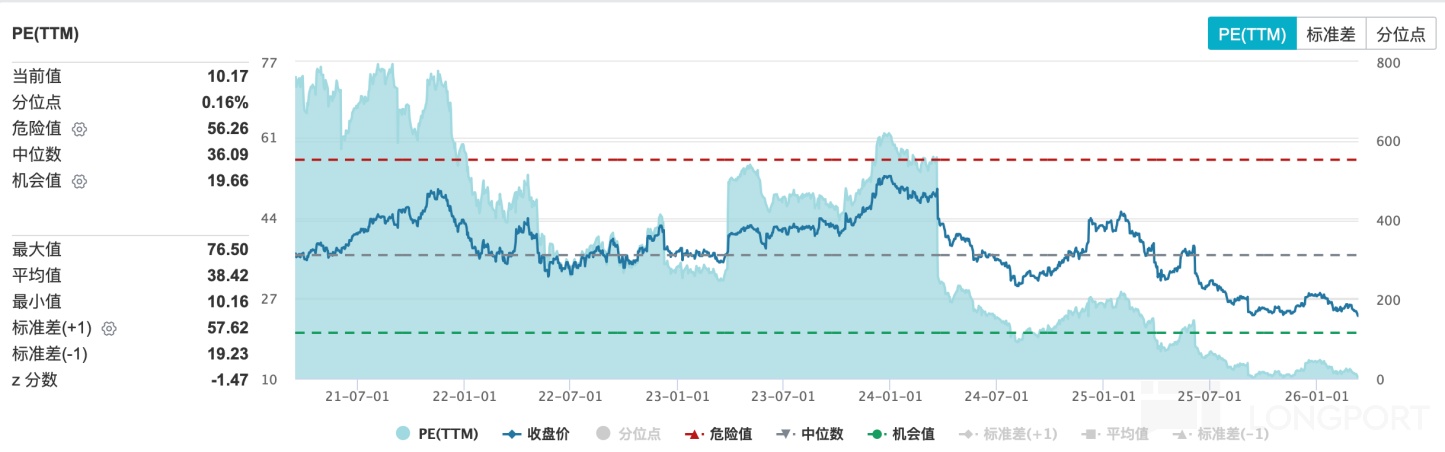The image size is (1445, 452).
Task: Click the 22-07-01 date axis label
Action: pos(569,397)
